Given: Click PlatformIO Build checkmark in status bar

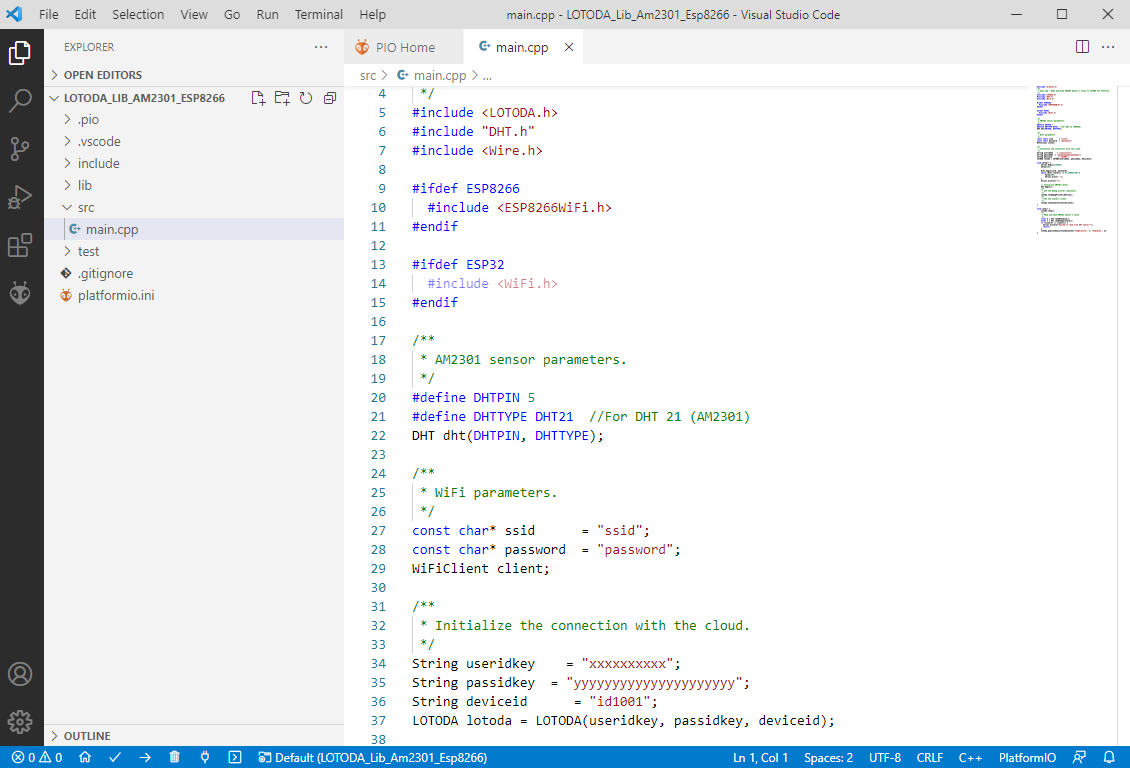Looking at the screenshot, I should point(115,757).
